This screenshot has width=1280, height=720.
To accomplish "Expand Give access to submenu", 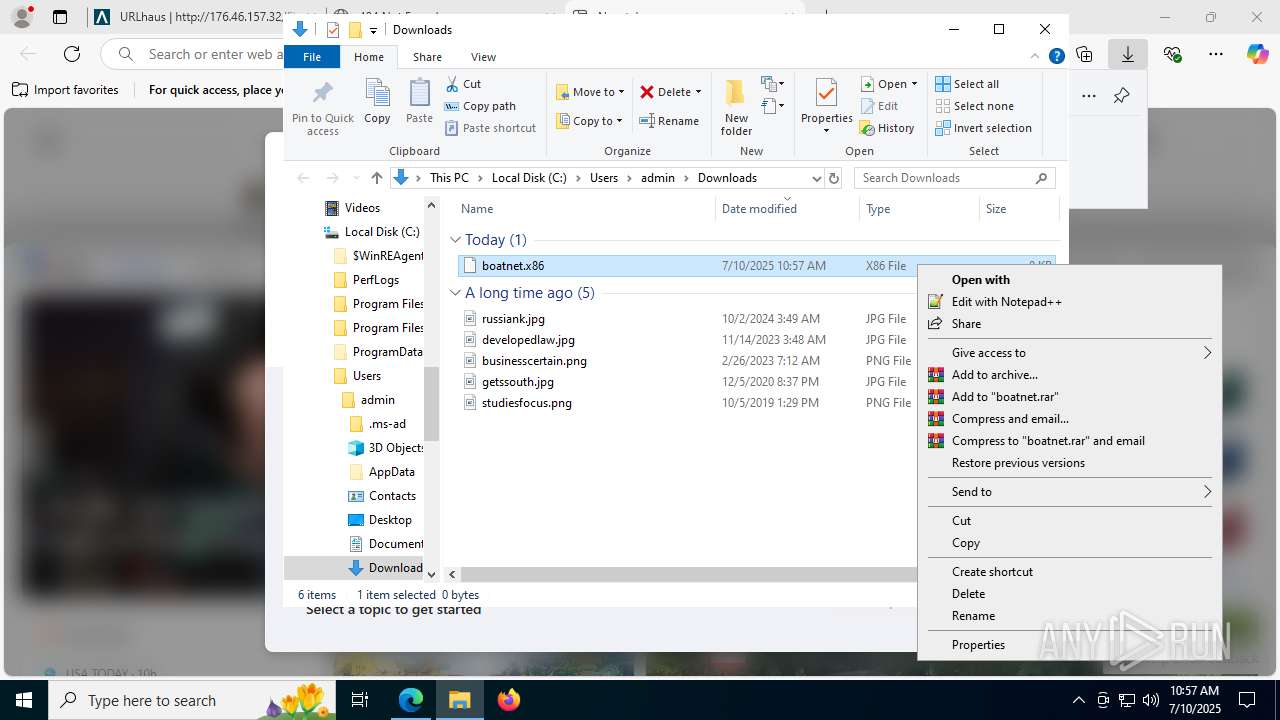I will (1069, 353).
